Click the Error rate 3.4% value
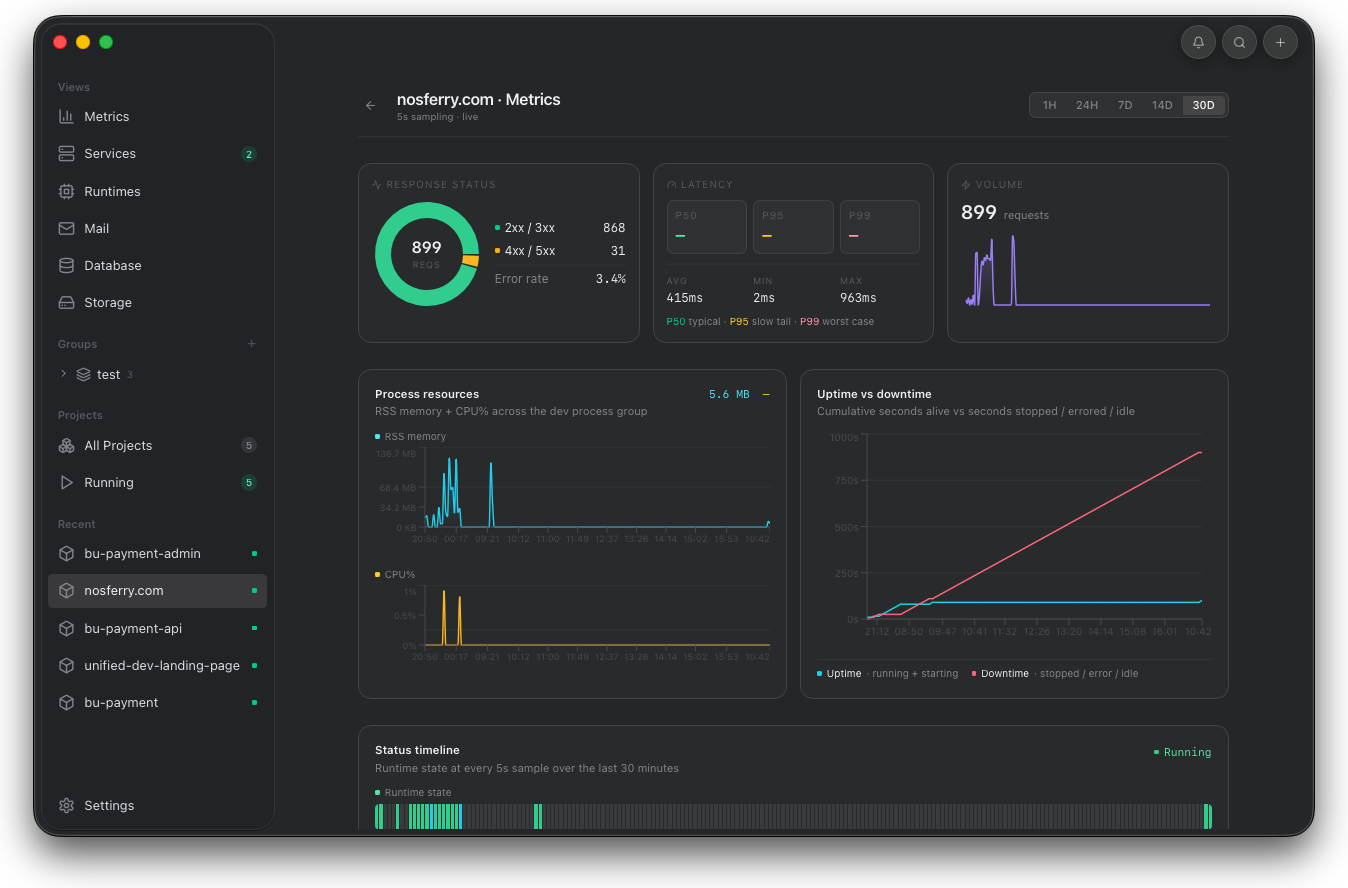 610,279
